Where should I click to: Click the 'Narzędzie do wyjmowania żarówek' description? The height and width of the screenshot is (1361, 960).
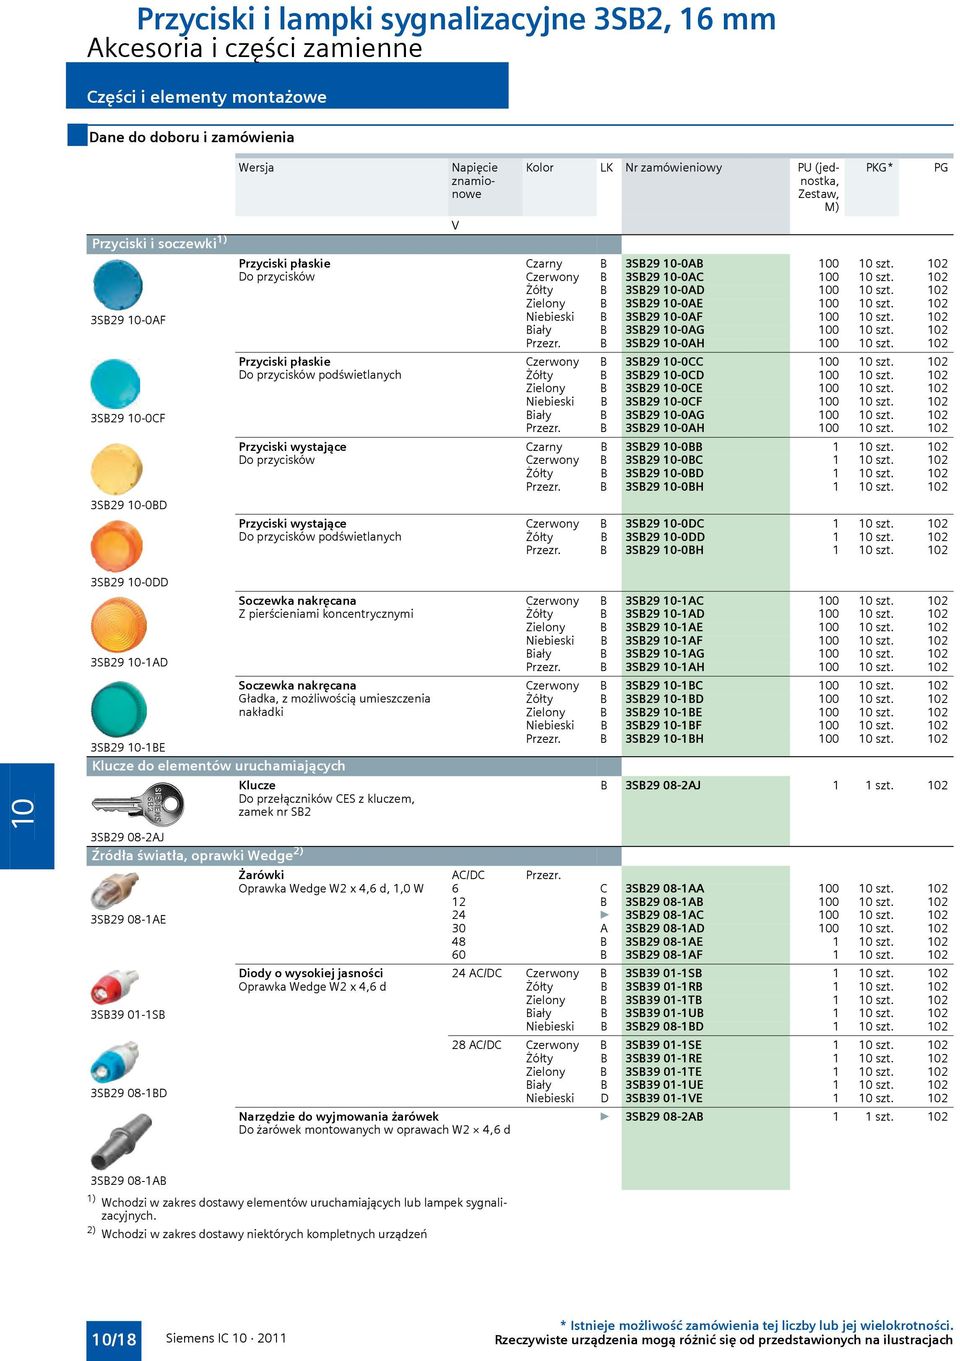374,1123
